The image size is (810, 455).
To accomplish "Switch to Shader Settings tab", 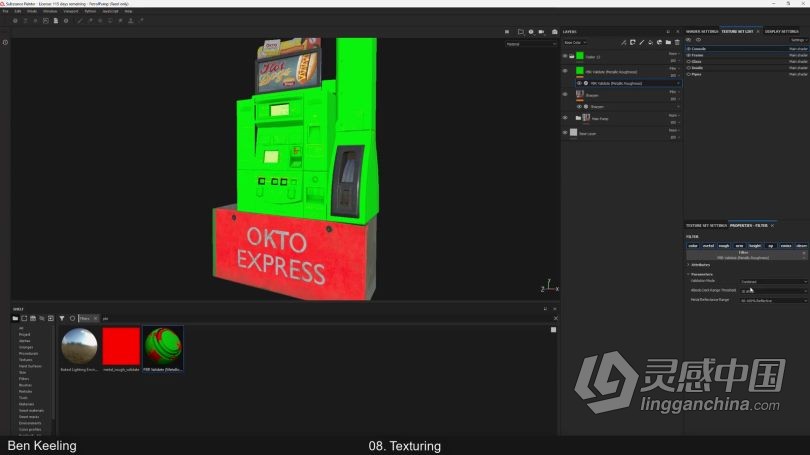I will 702,32.
